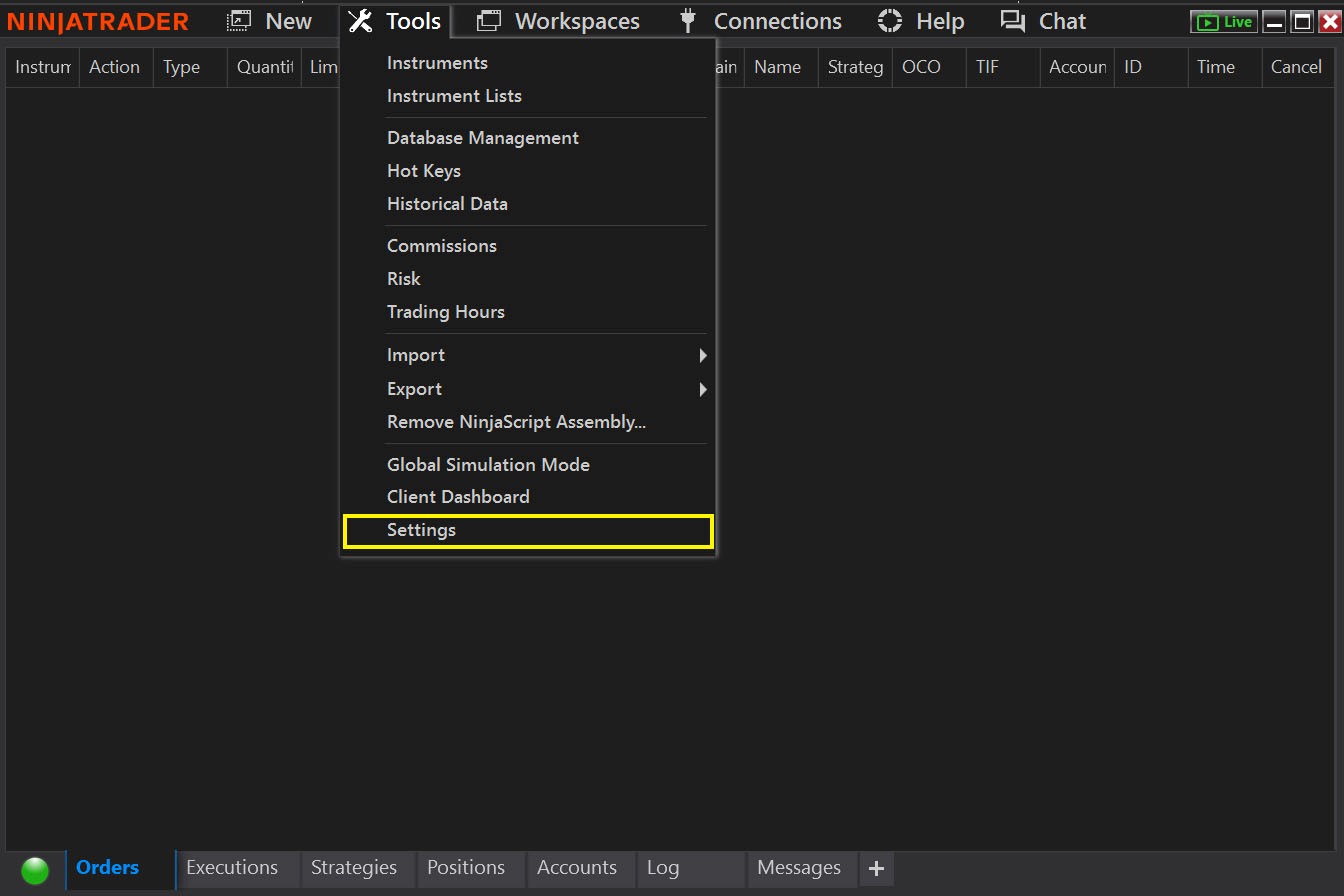This screenshot has height=896, width=1344.
Task: Expand the Import submenu
Action: (x=416, y=354)
